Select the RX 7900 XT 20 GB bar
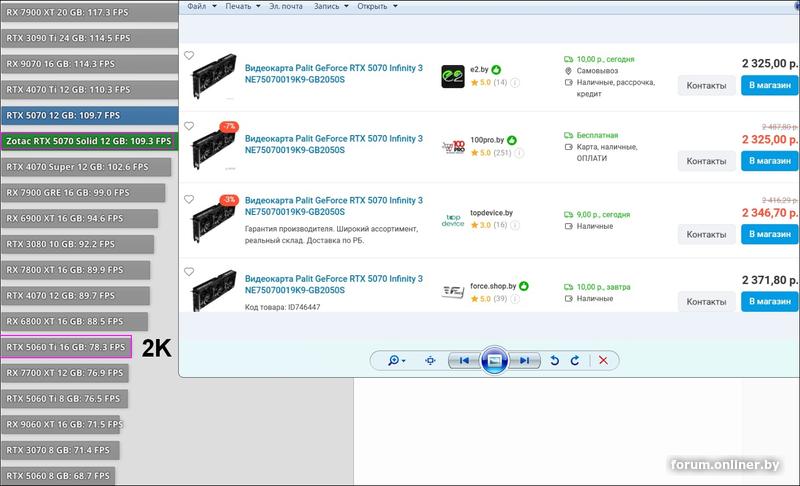 coord(89,12)
